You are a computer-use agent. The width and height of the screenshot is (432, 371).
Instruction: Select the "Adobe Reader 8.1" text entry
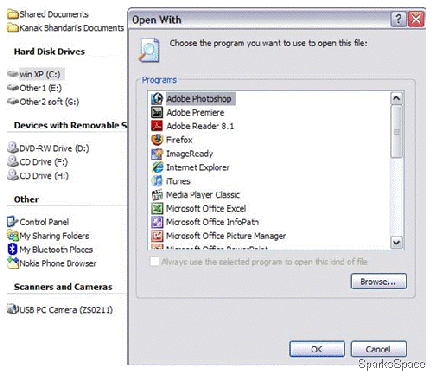pos(200,126)
